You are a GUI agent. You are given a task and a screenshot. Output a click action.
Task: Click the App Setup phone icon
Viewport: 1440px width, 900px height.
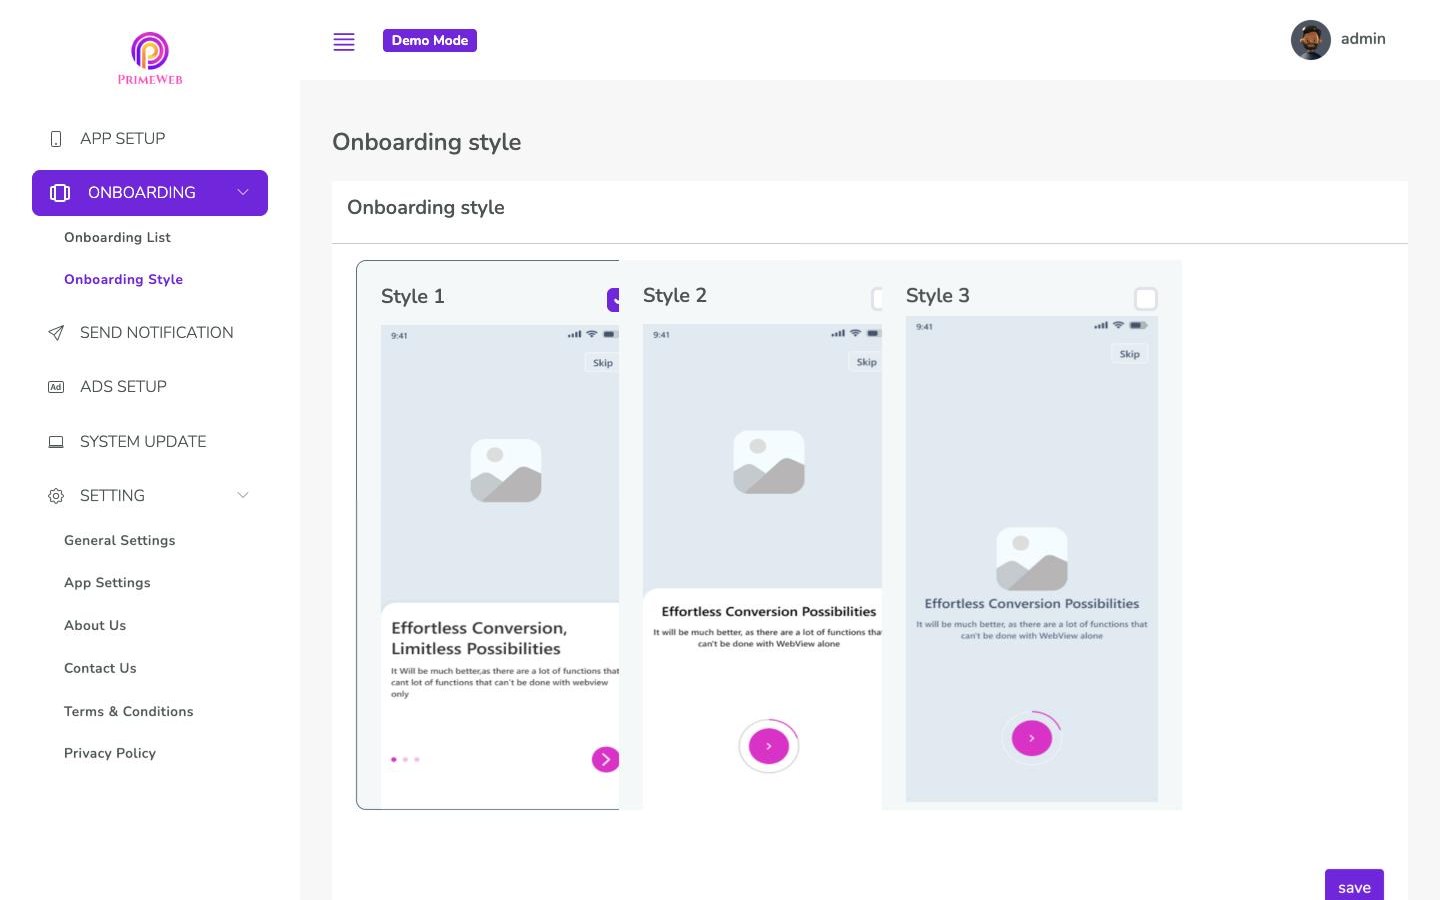tap(56, 139)
